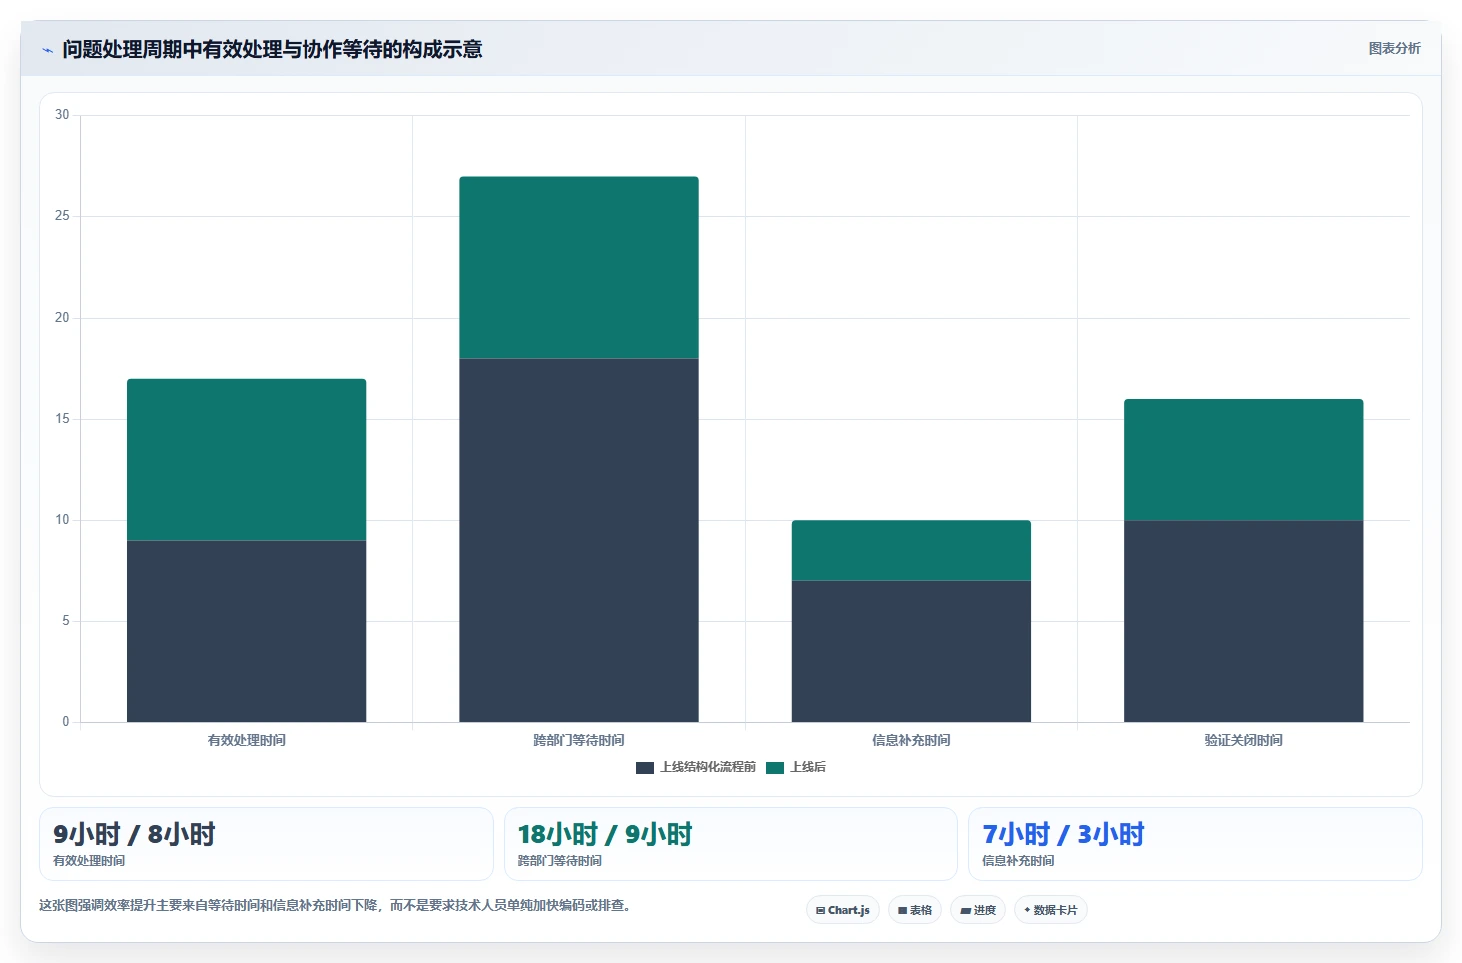Select the stat value 18小时 / 9小时
This screenshot has width=1462, height=963.
tap(605, 834)
